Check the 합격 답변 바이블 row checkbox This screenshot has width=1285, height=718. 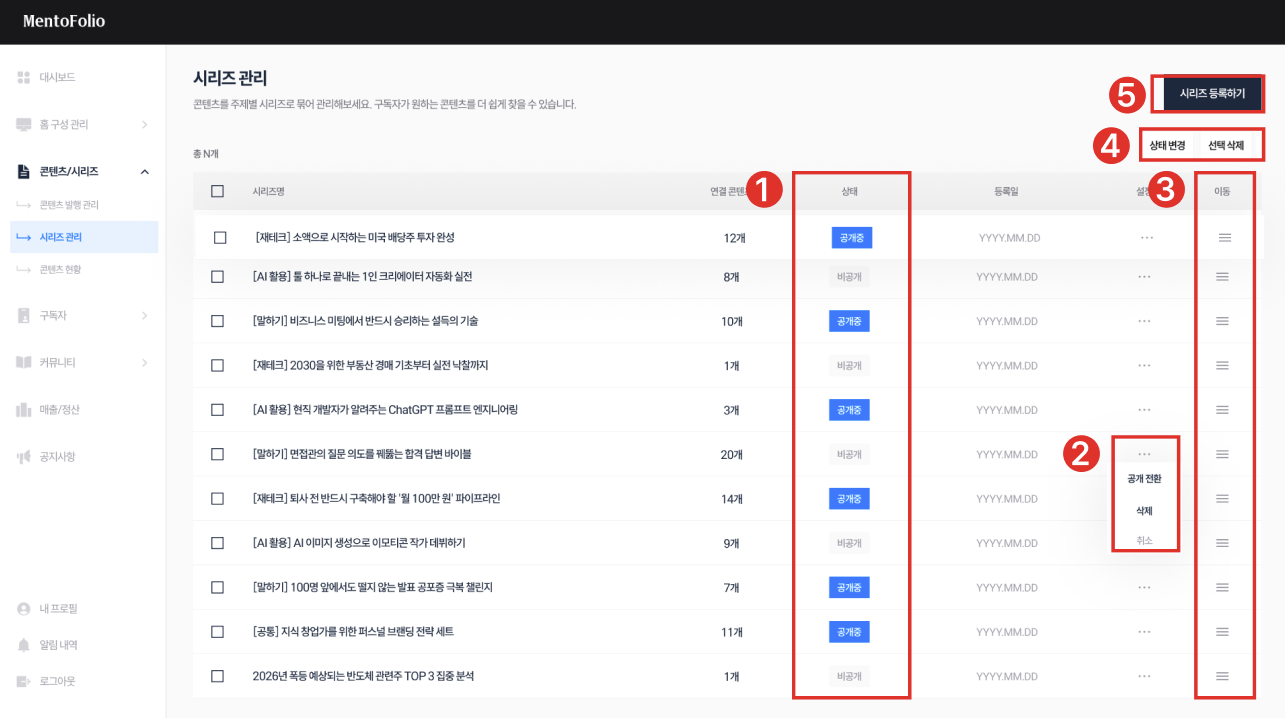(x=218, y=454)
